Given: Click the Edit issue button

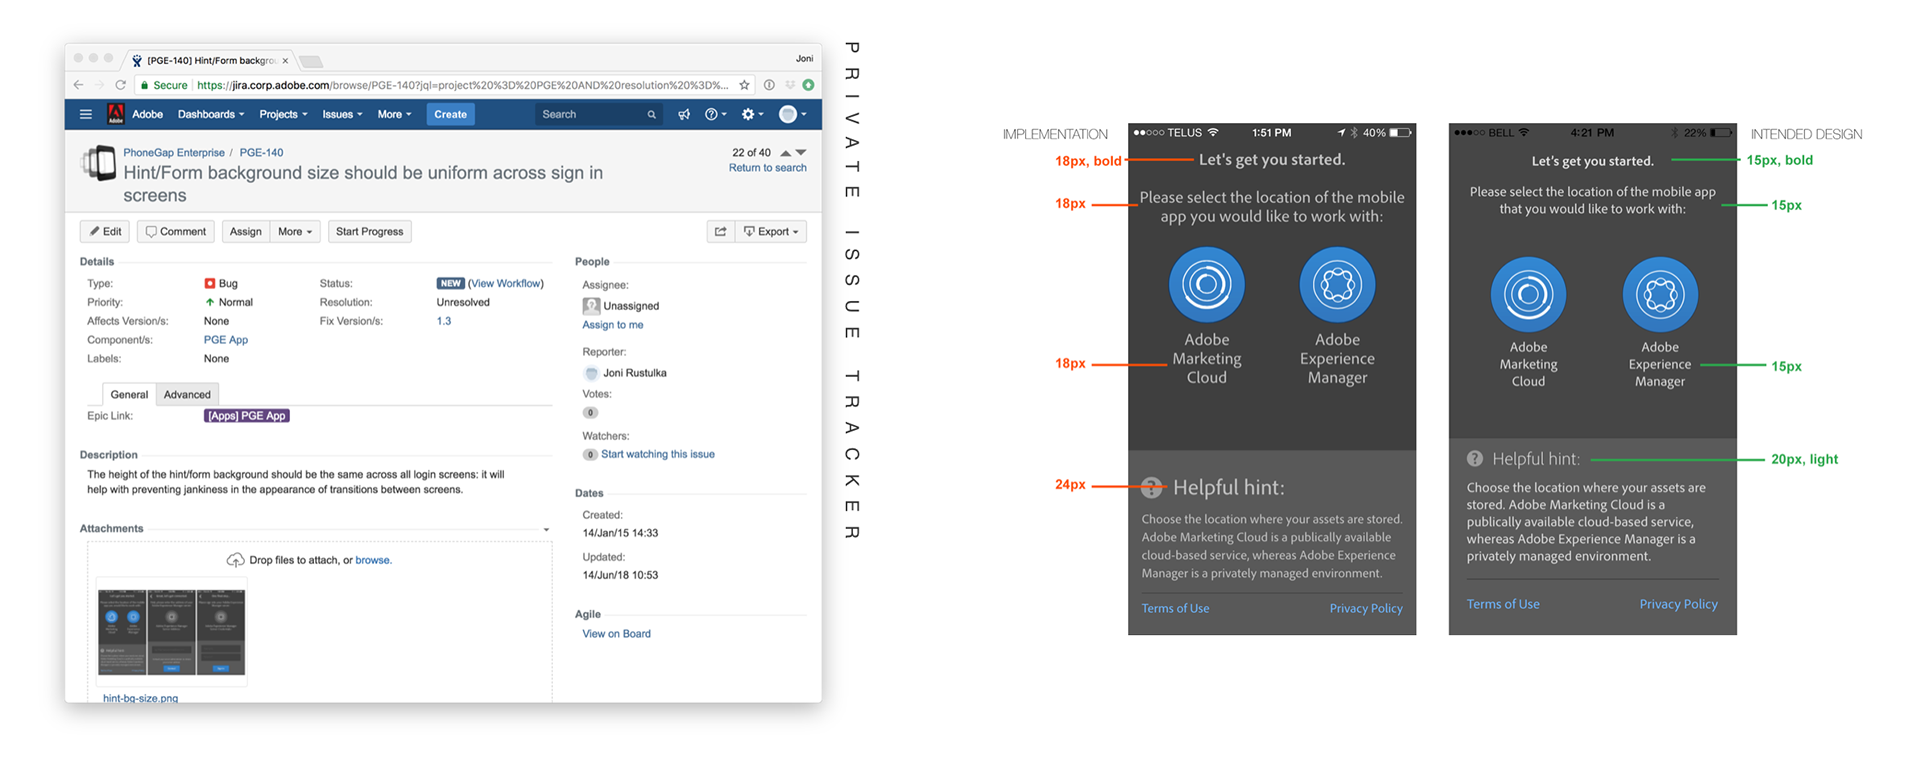Looking at the screenshot, I should (105, 231).
